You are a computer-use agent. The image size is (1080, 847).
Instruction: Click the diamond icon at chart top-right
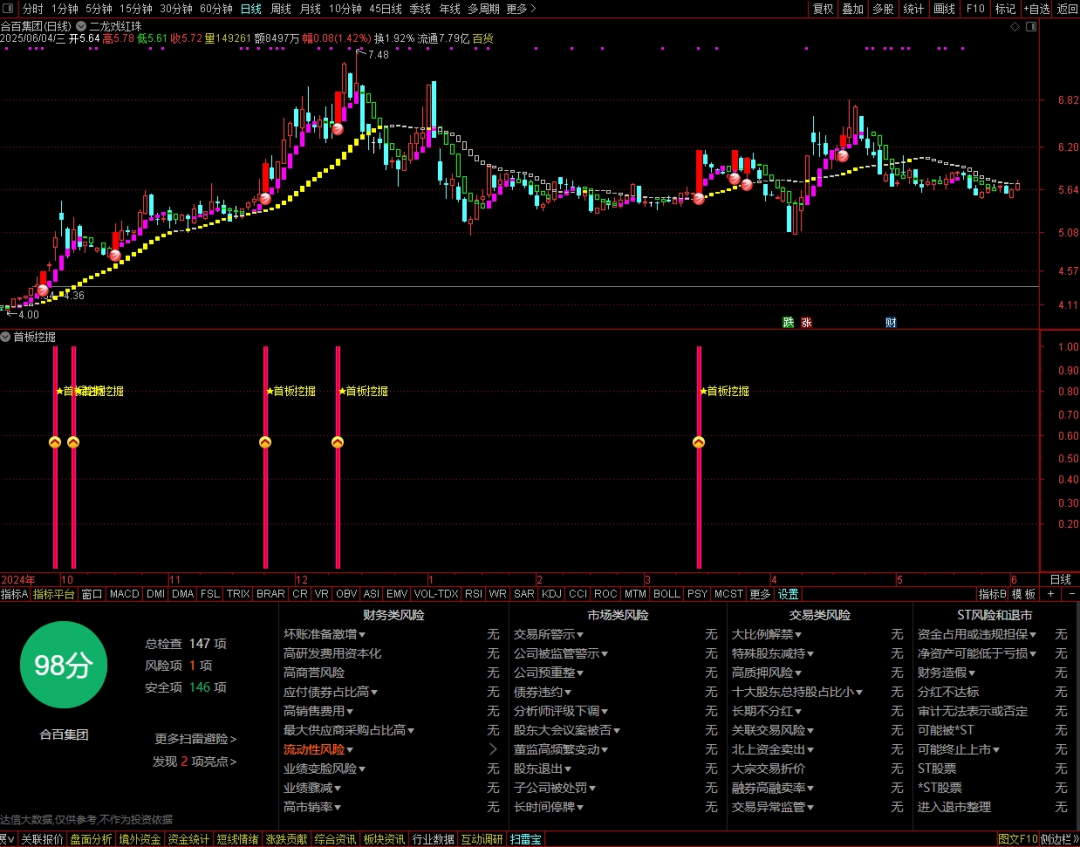[1015, 27]
